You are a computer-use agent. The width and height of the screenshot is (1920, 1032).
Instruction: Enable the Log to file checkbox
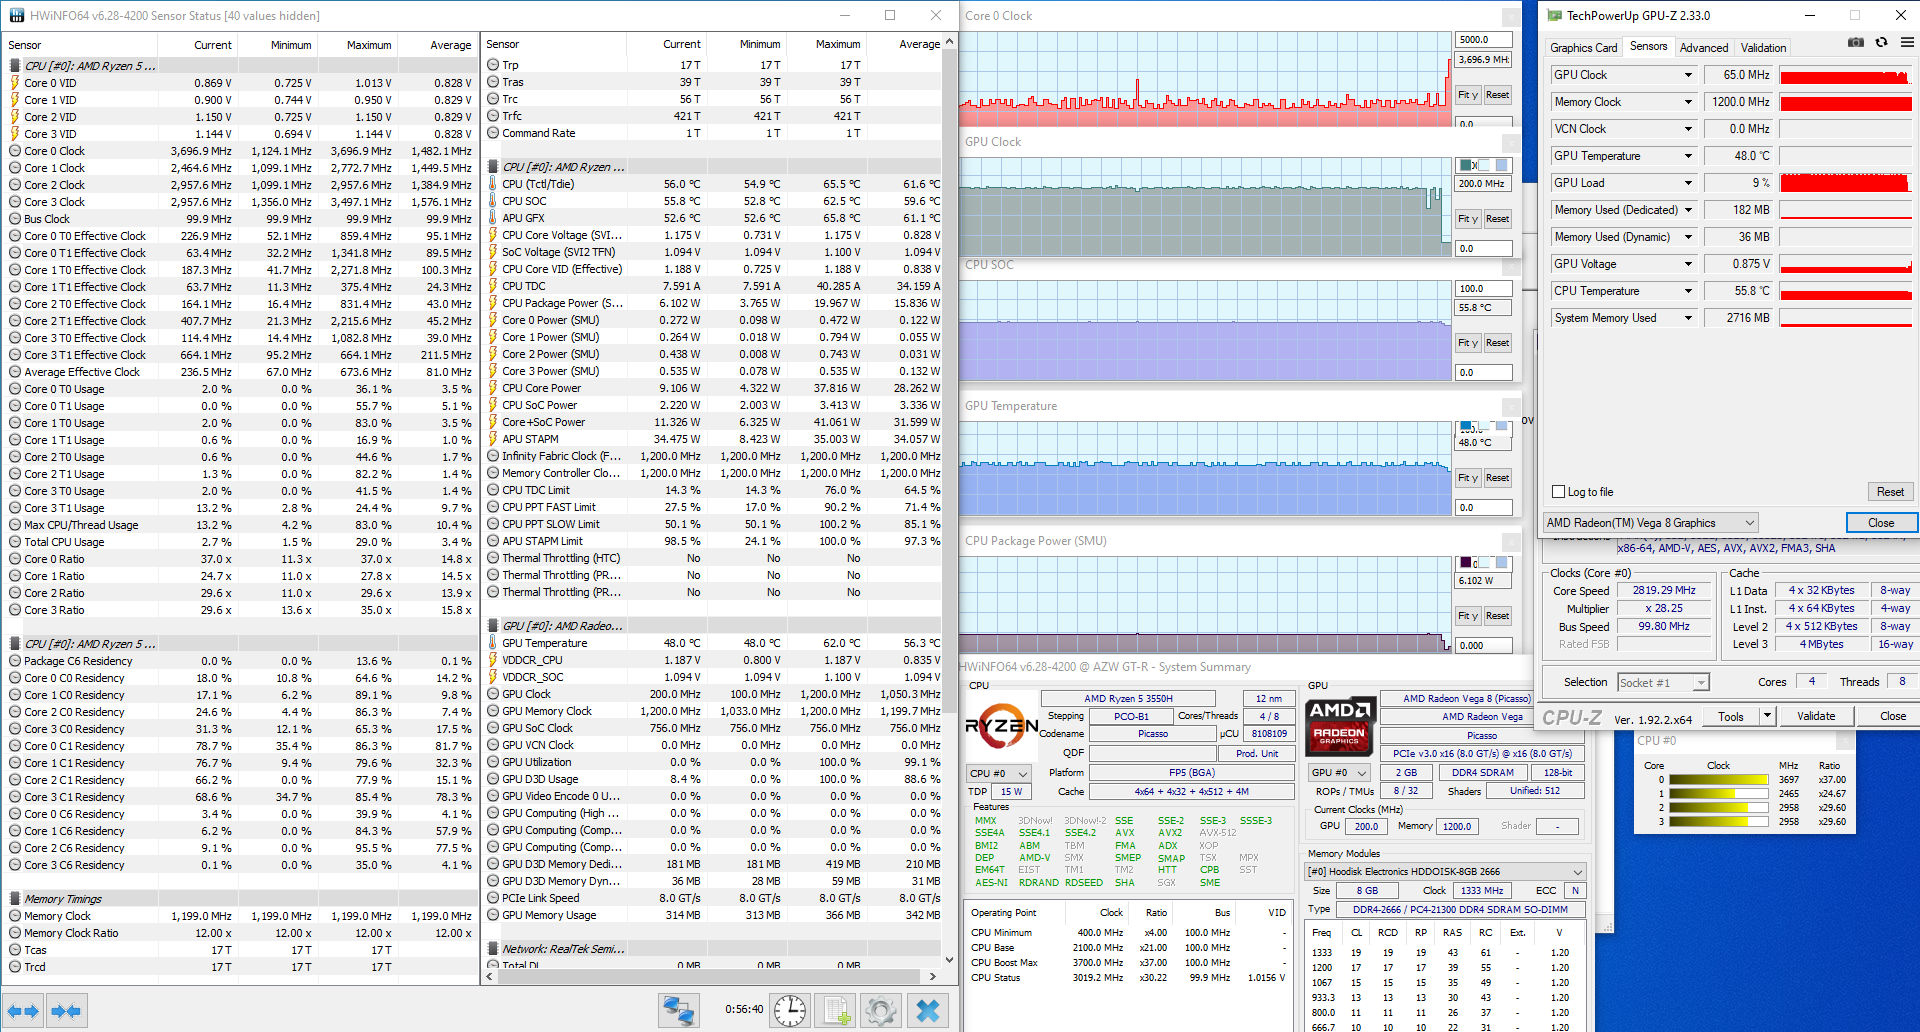(x=1558, y=492)
